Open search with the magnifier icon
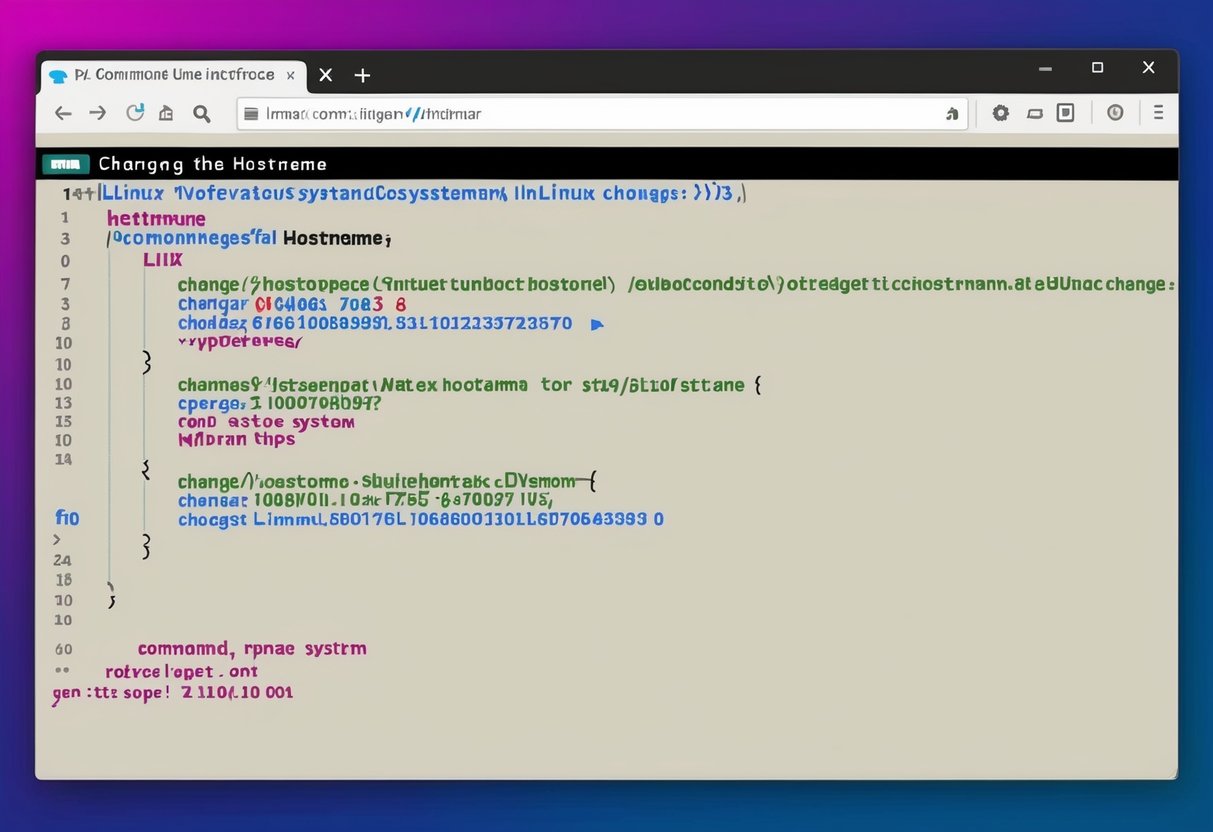 pyautogui.click(x=201, y=113)
